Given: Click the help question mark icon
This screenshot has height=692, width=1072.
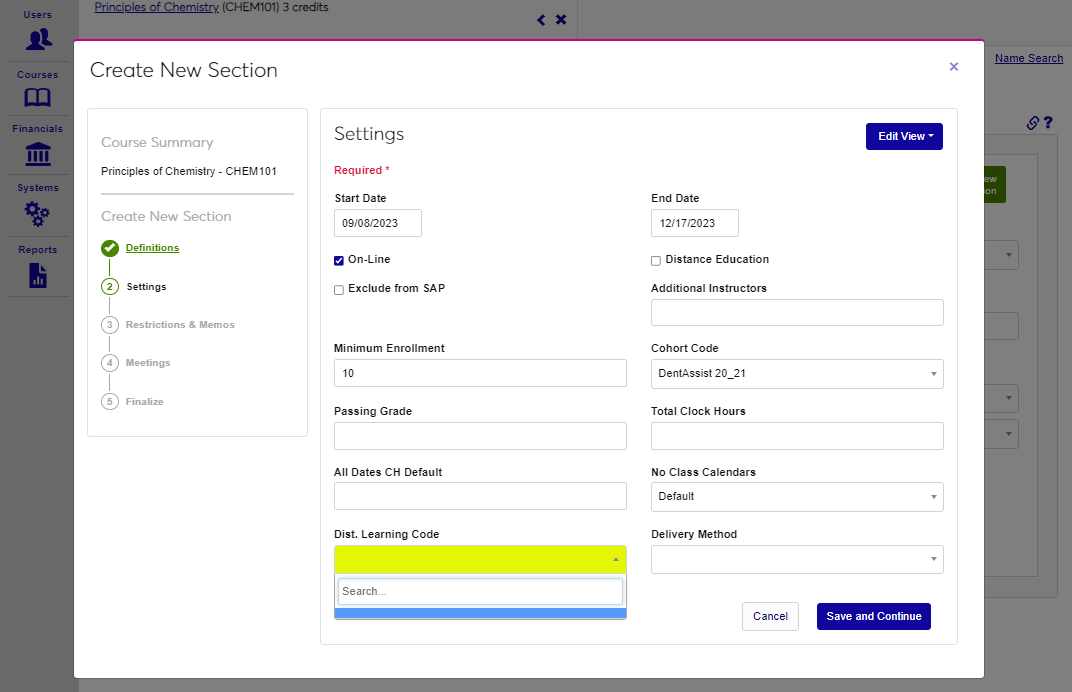Looking at the screenshot, I should coord(1048,123).
